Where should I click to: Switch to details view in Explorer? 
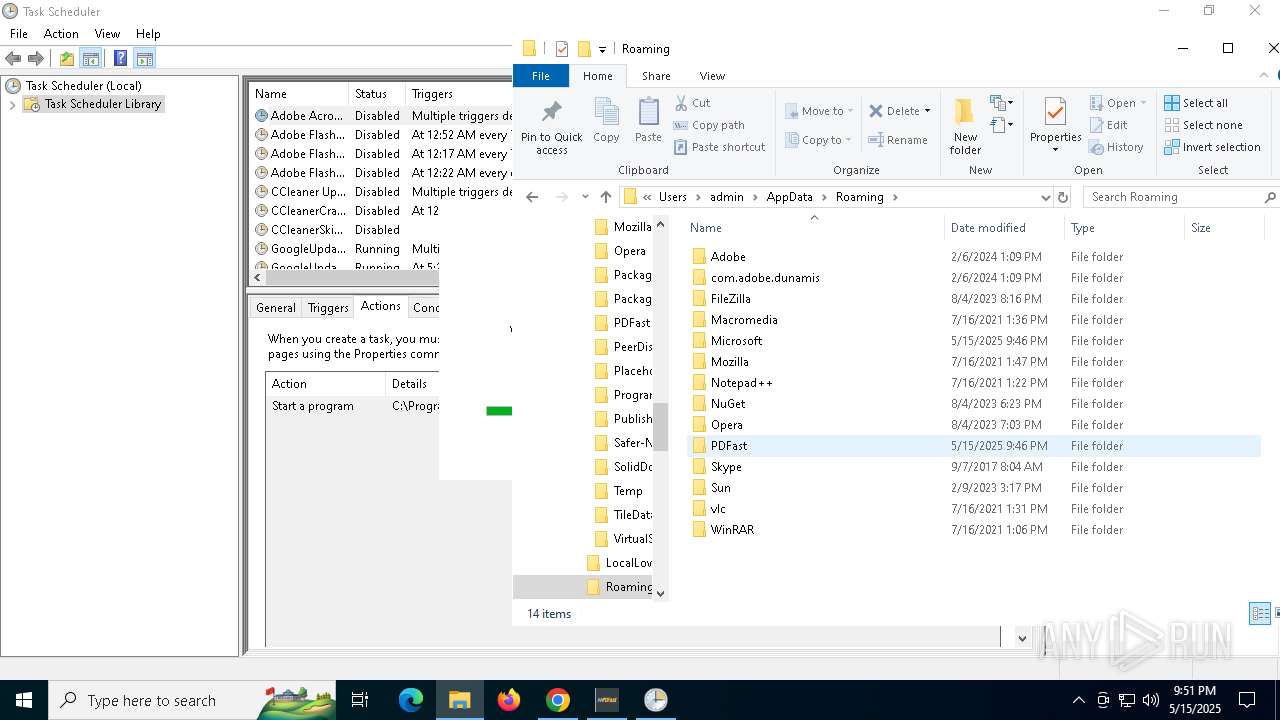pyautogui.click(x=1260, y=613)
